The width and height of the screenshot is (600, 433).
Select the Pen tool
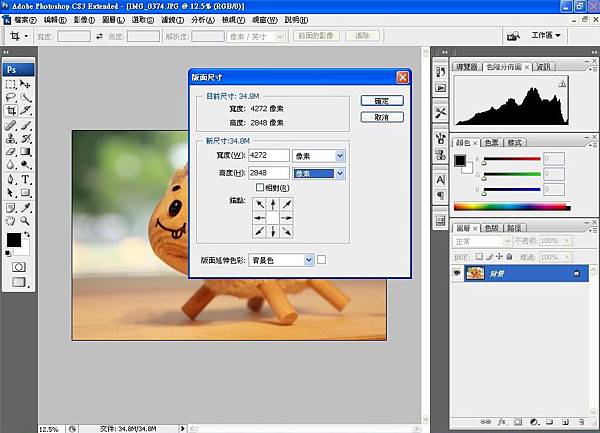coord(11,179)
